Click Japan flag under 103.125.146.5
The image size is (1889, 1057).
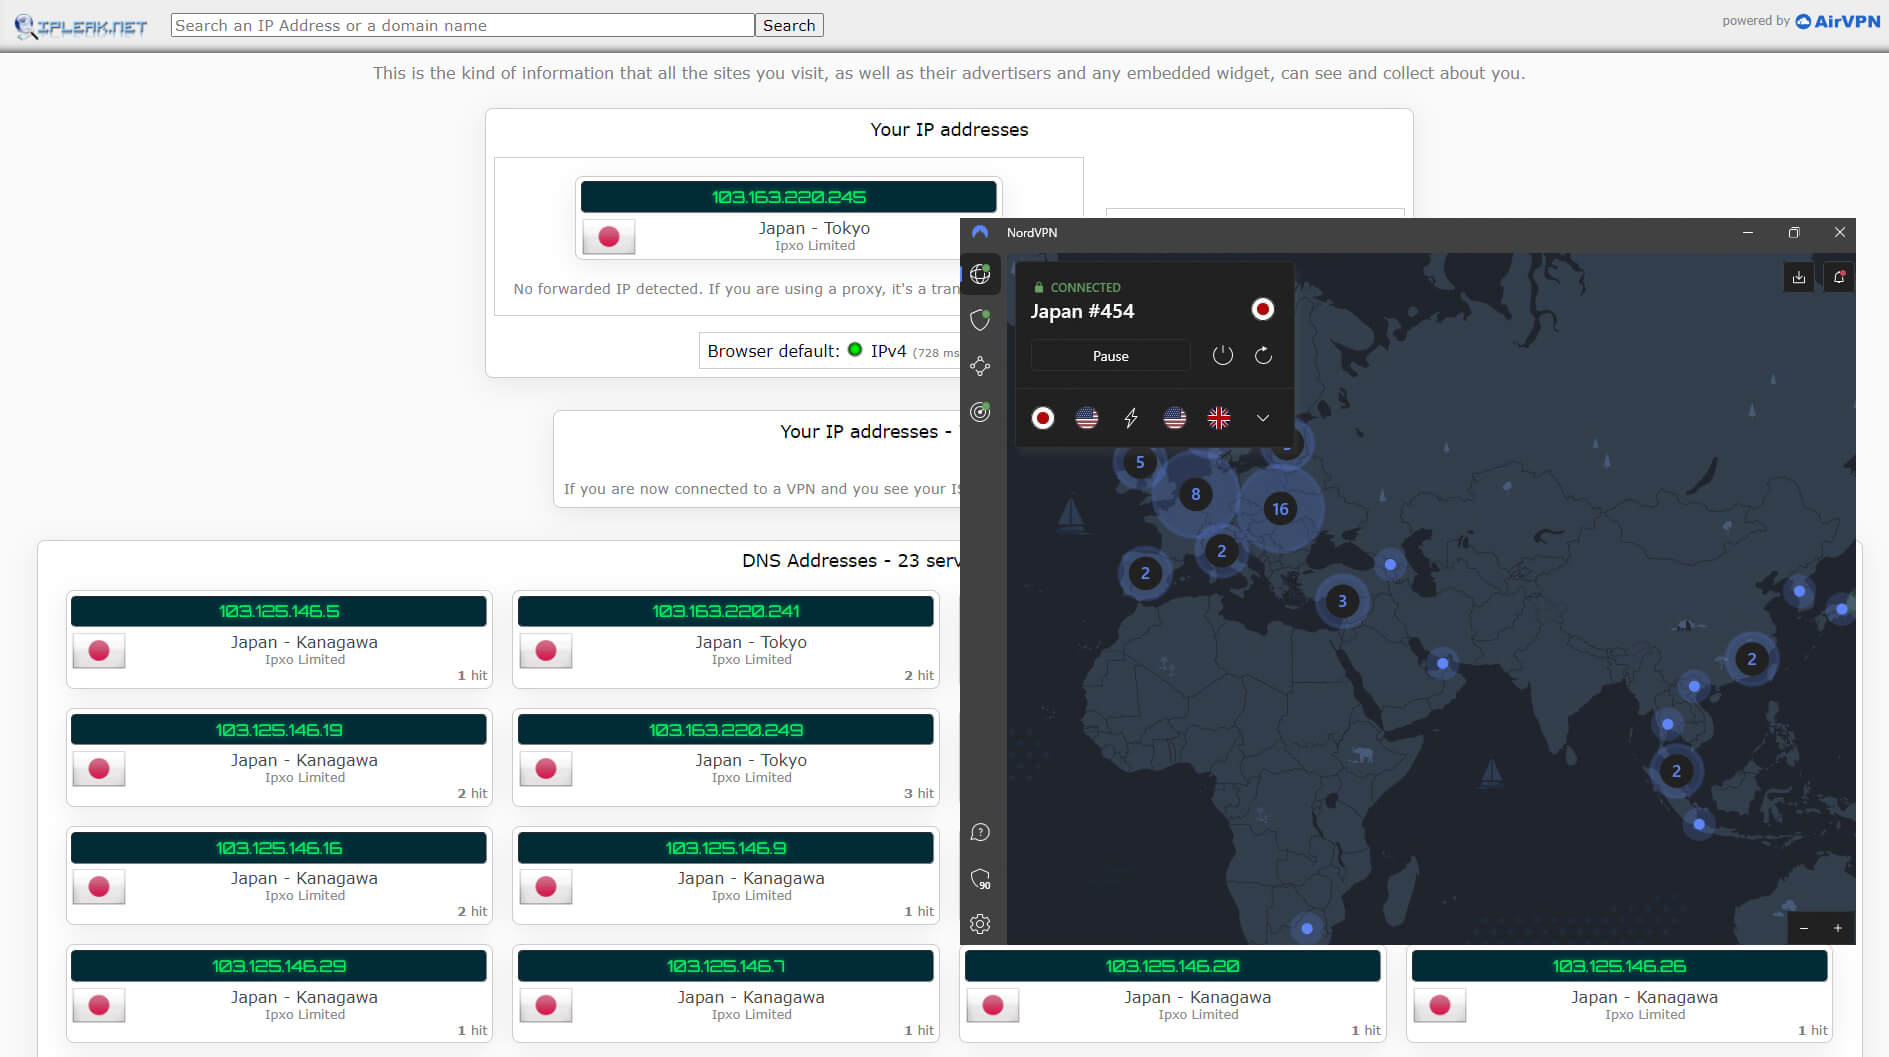99,651
